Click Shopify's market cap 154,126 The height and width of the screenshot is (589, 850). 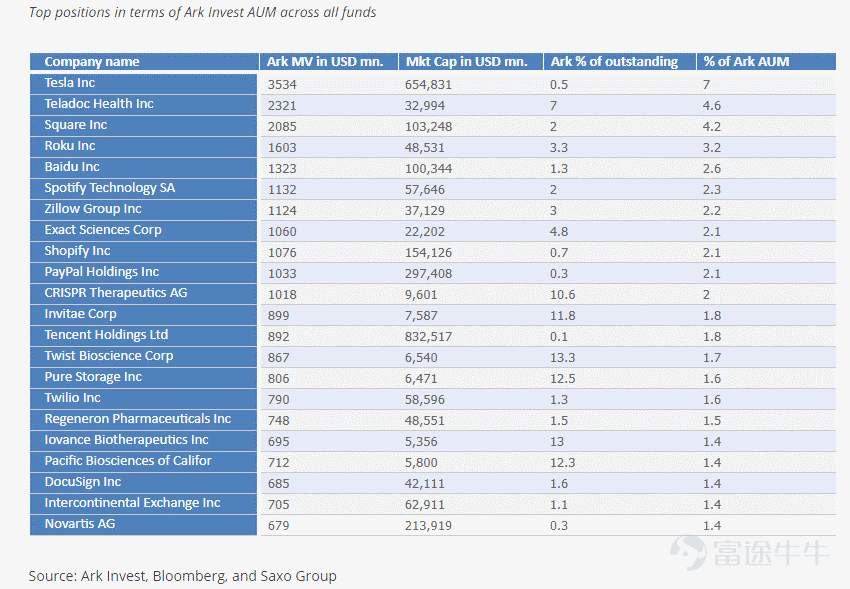click(x=428, y=253)
